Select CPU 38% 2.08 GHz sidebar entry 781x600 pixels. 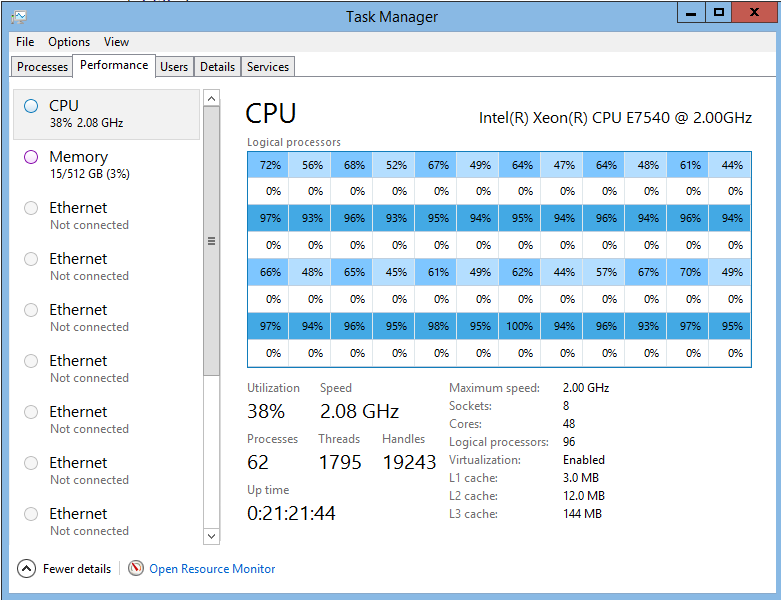pos(106,114)
